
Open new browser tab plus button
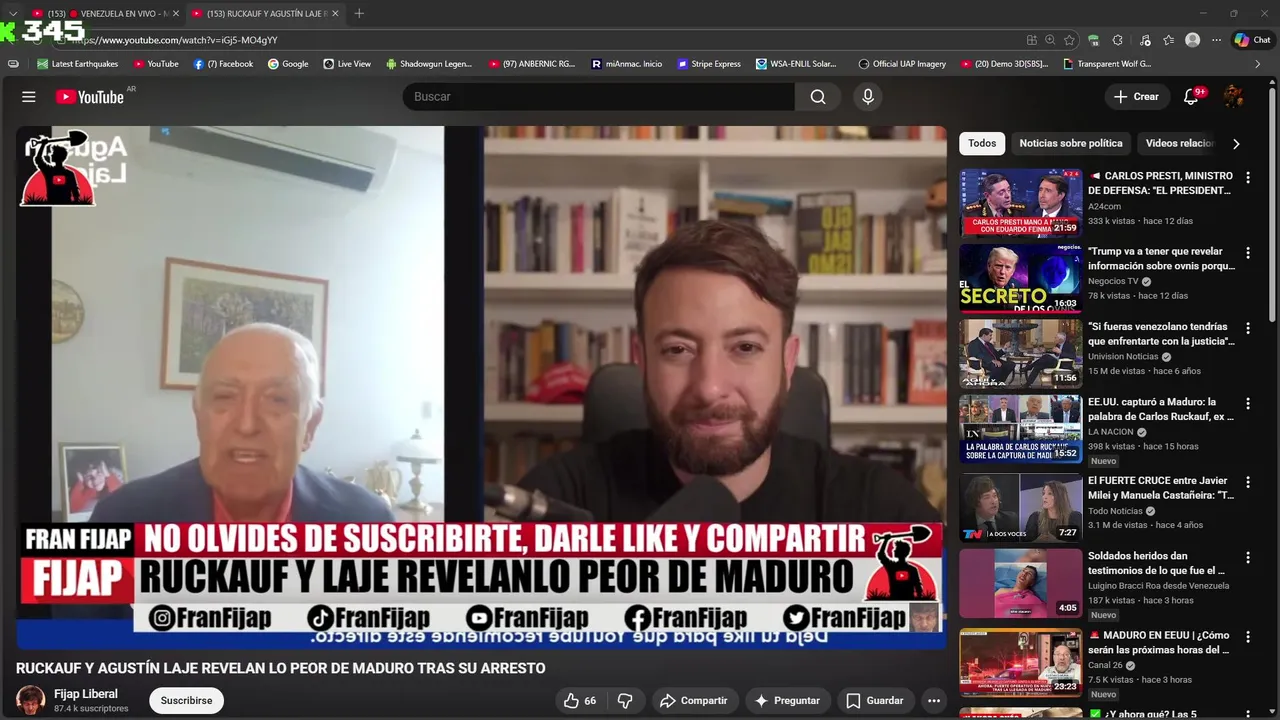(359, 14)
